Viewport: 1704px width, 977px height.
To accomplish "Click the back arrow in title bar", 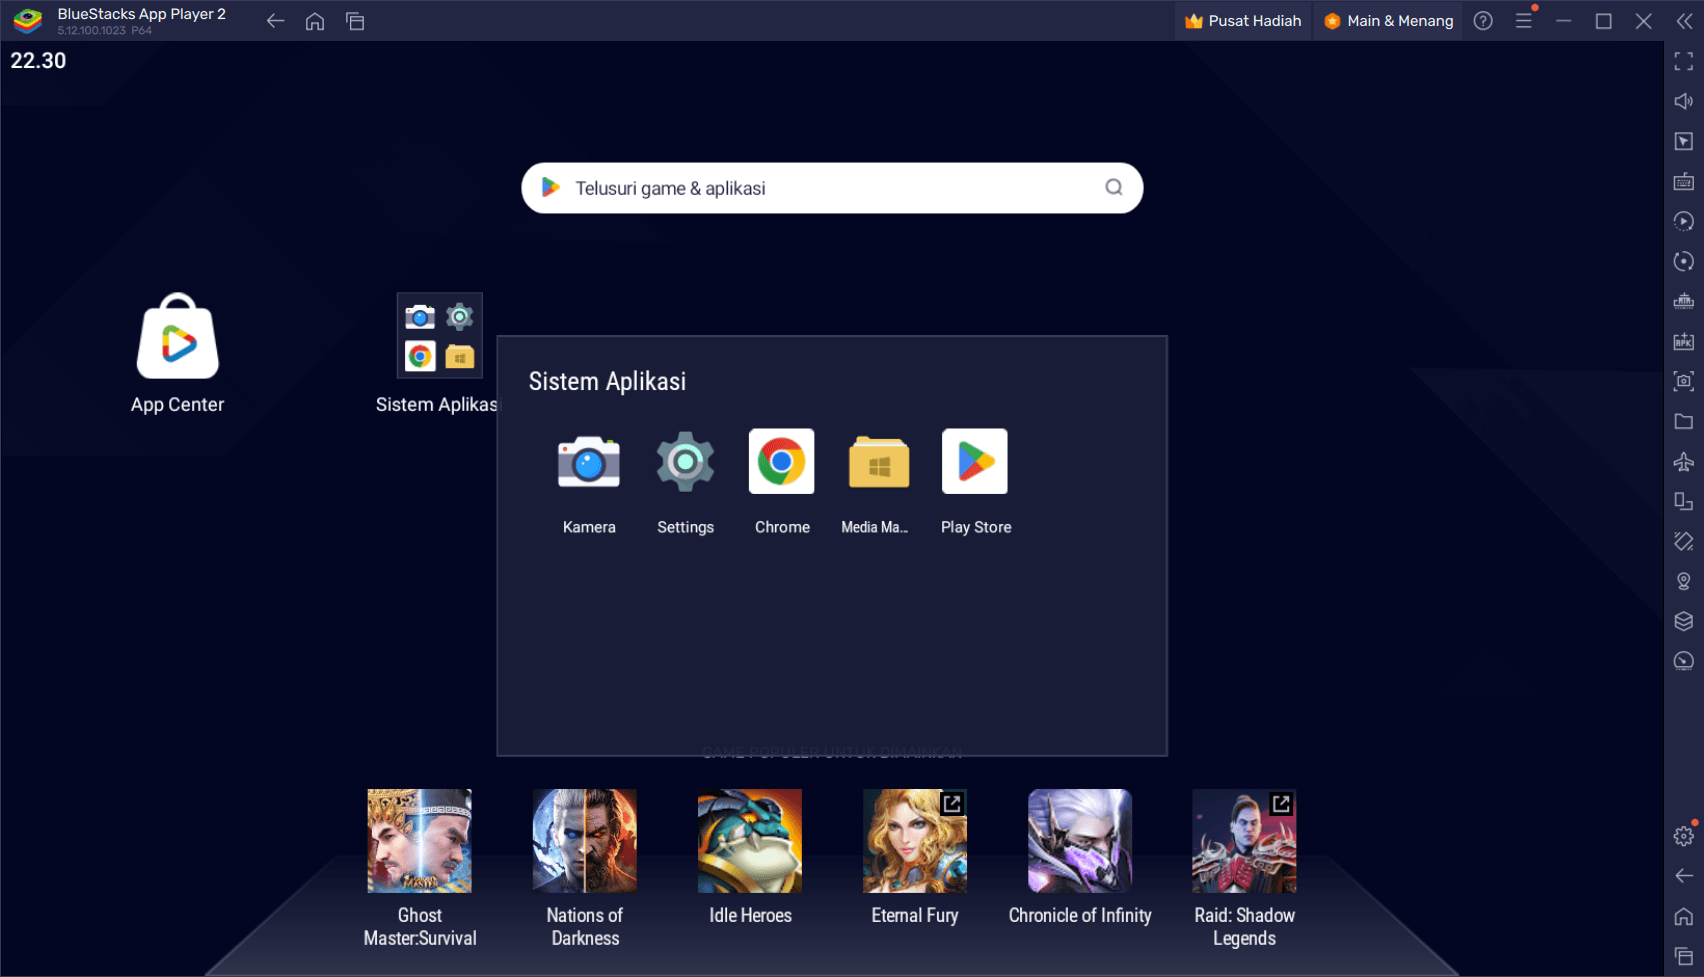I will coord(275,21).
